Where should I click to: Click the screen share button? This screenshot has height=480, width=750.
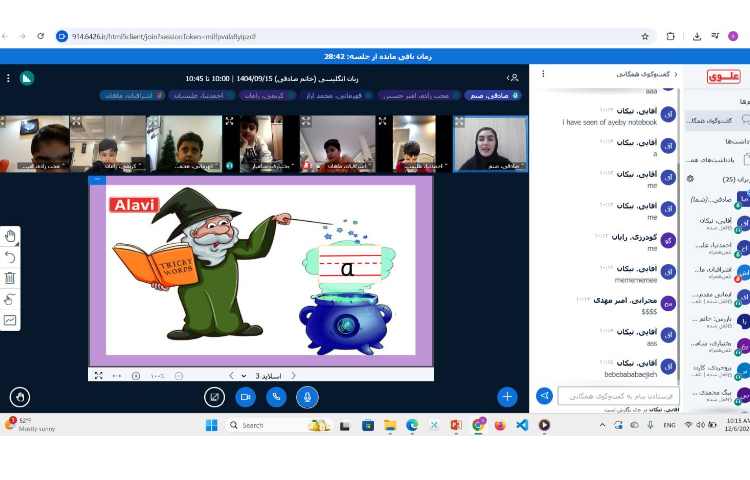coord(214,397)
